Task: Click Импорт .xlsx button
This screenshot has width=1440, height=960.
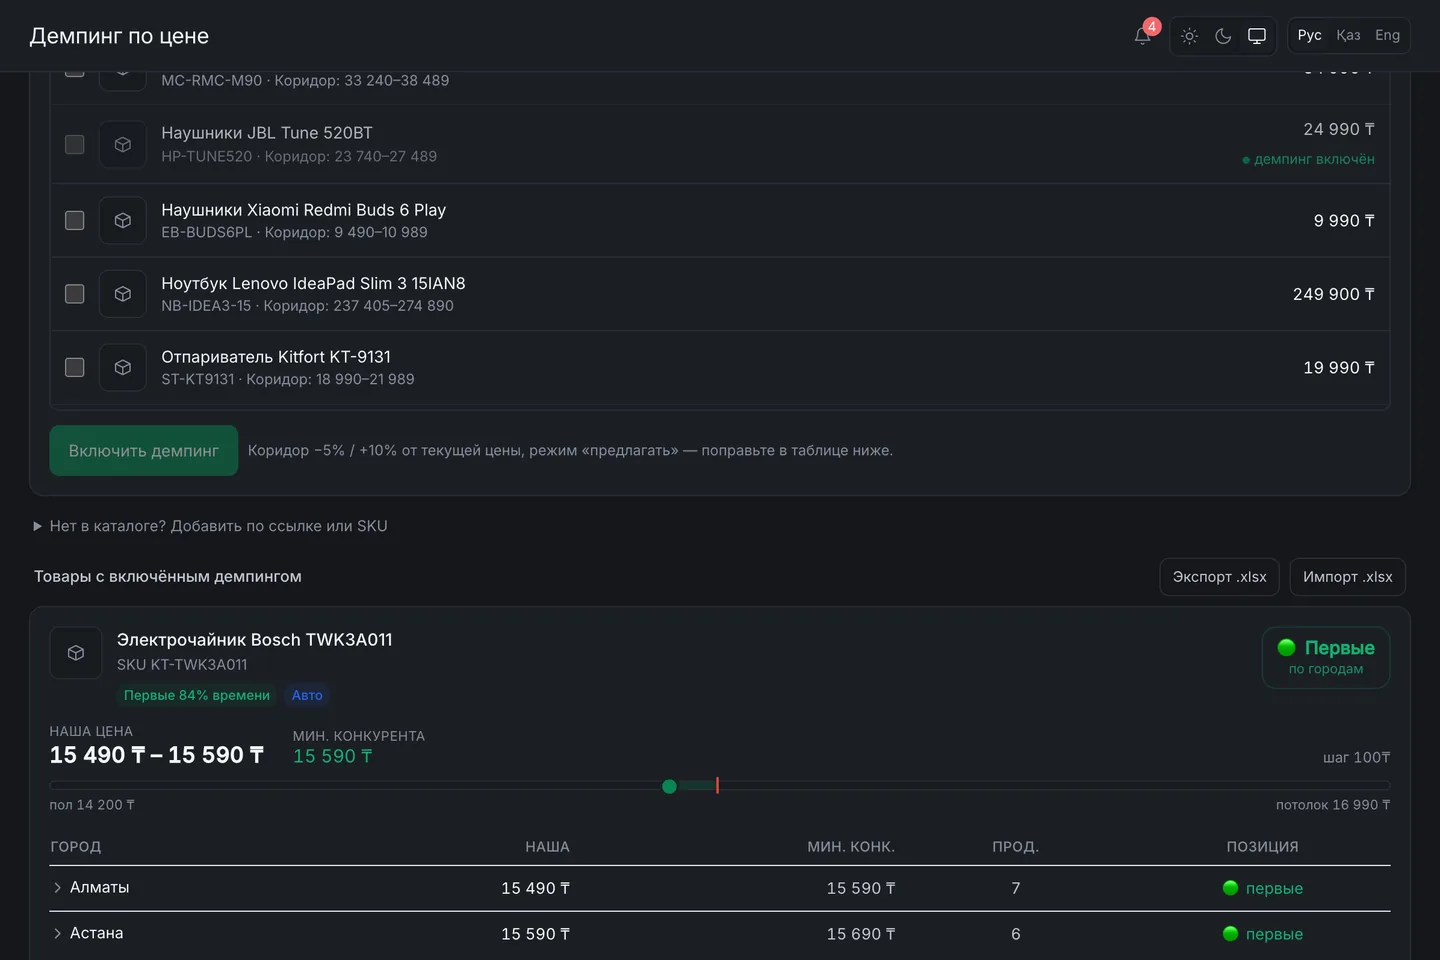Action: coord(1348,577)
